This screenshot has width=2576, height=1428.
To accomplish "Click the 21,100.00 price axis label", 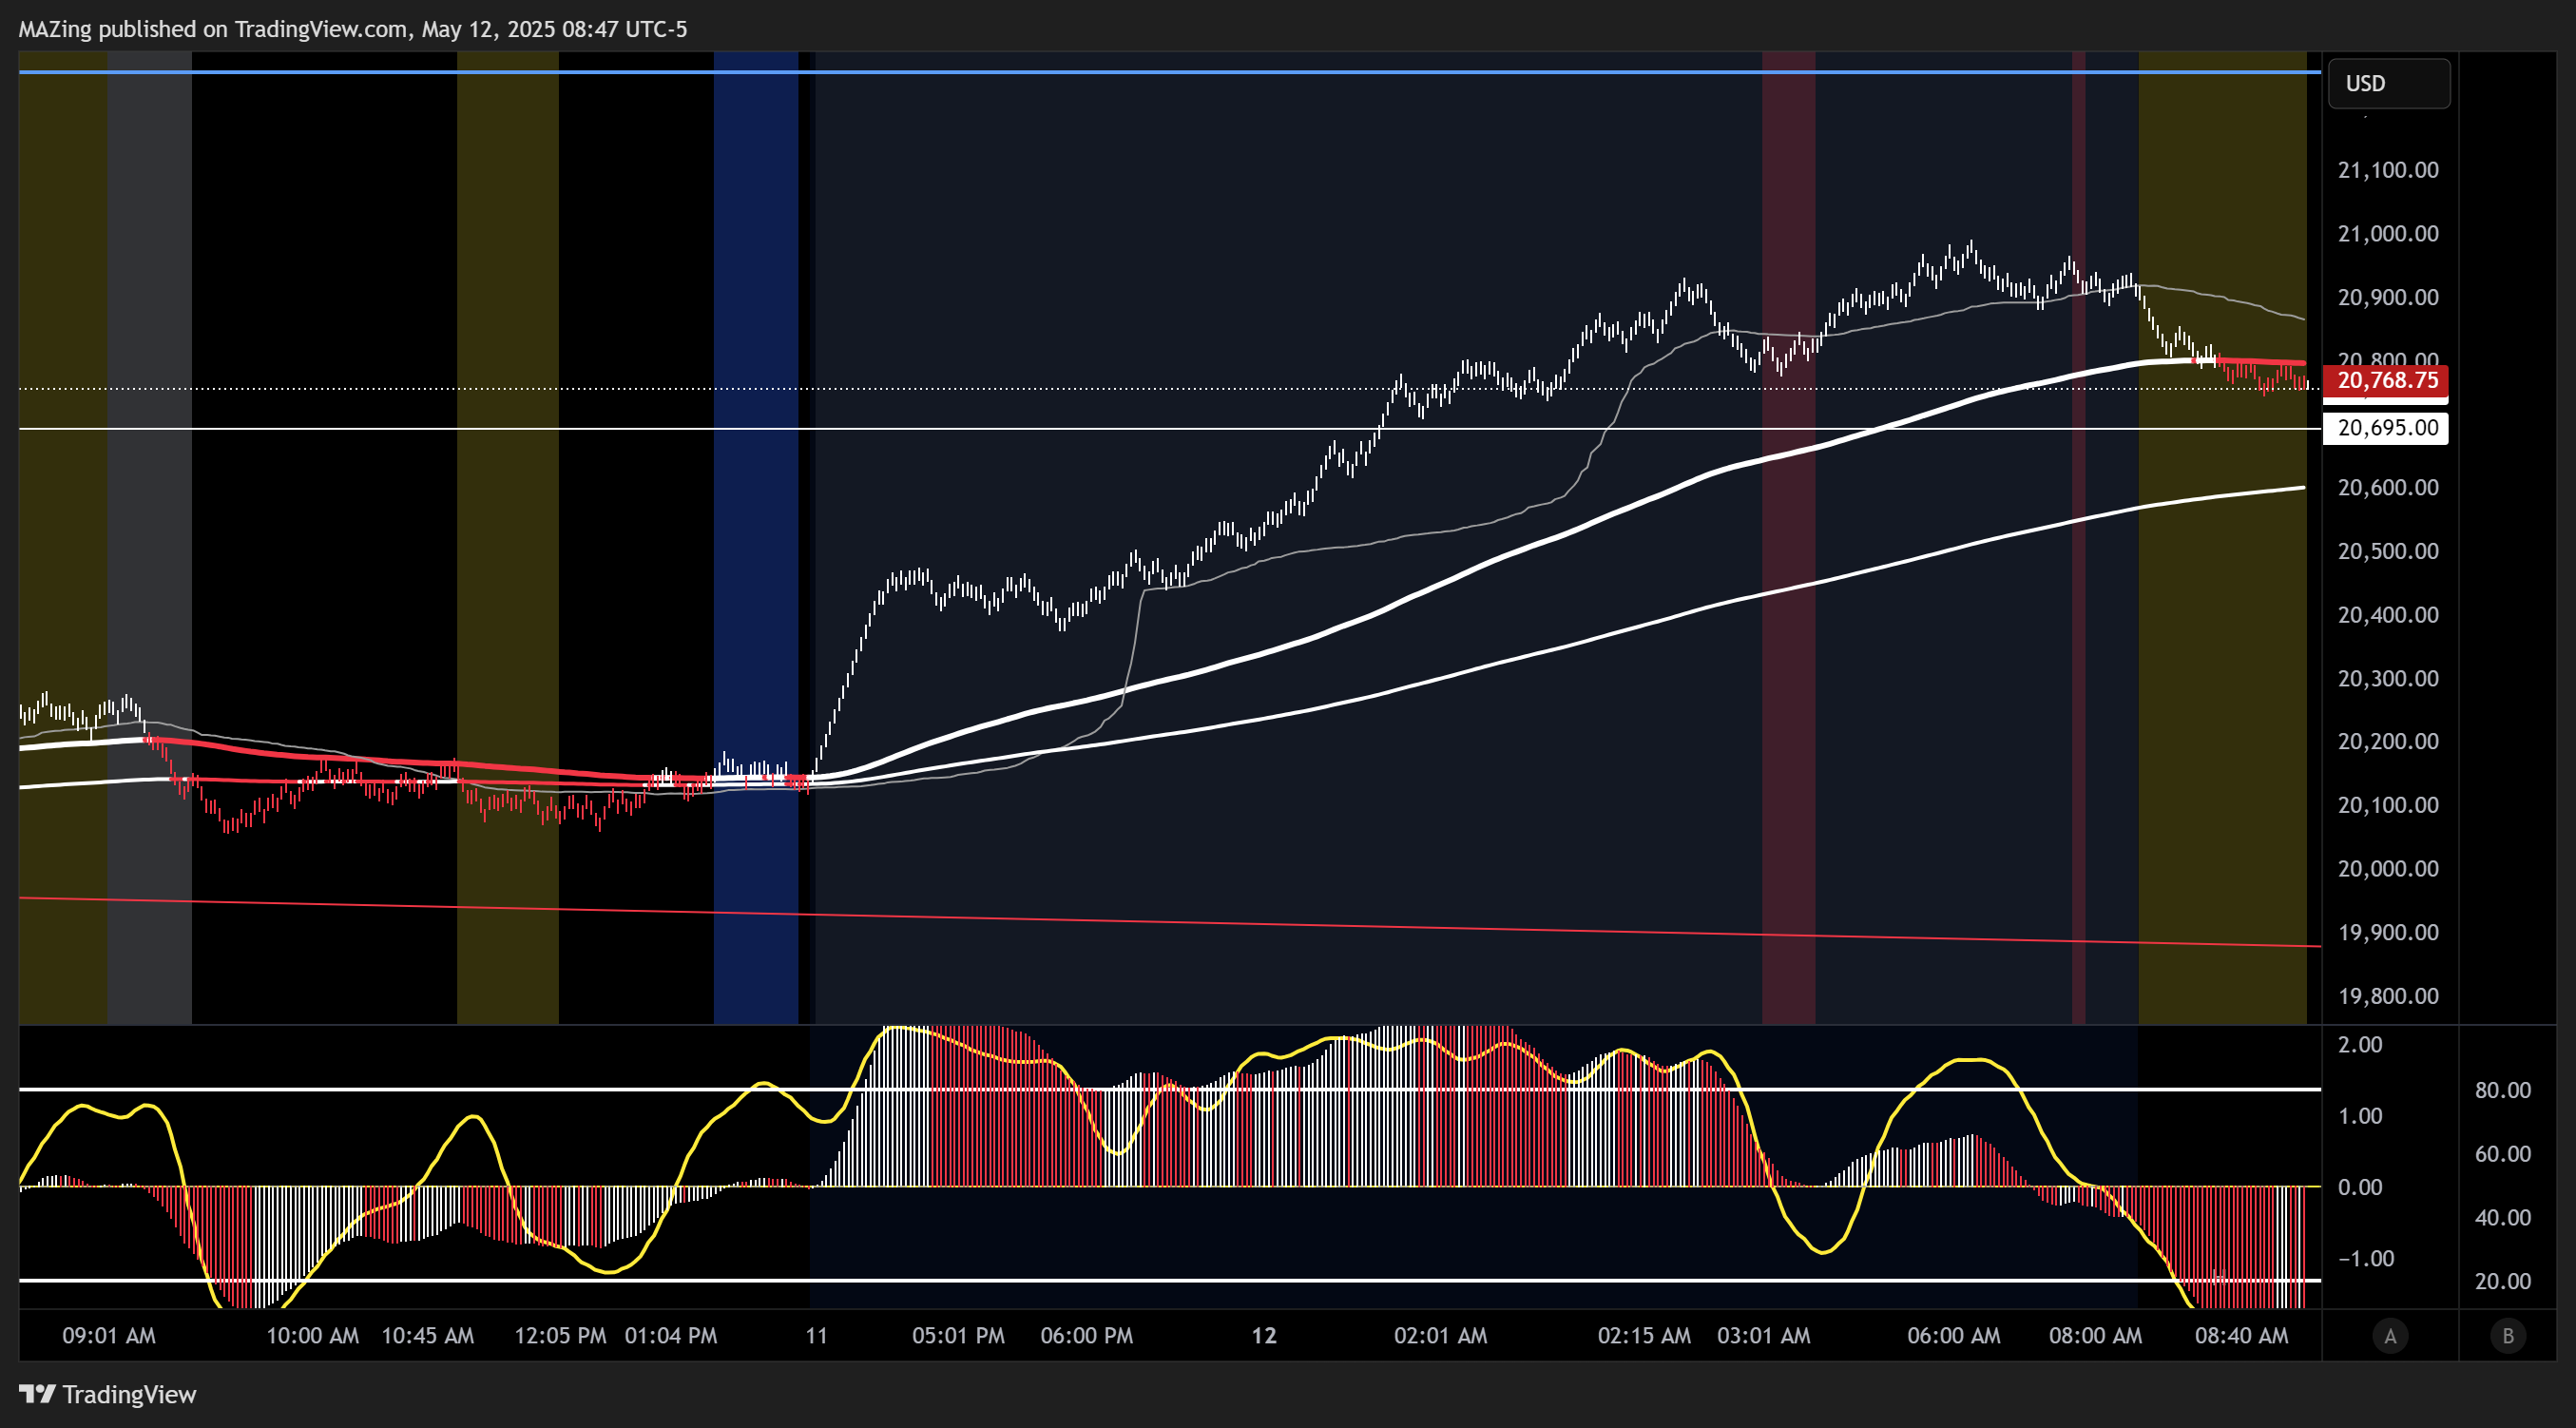I will [2387, 170].
